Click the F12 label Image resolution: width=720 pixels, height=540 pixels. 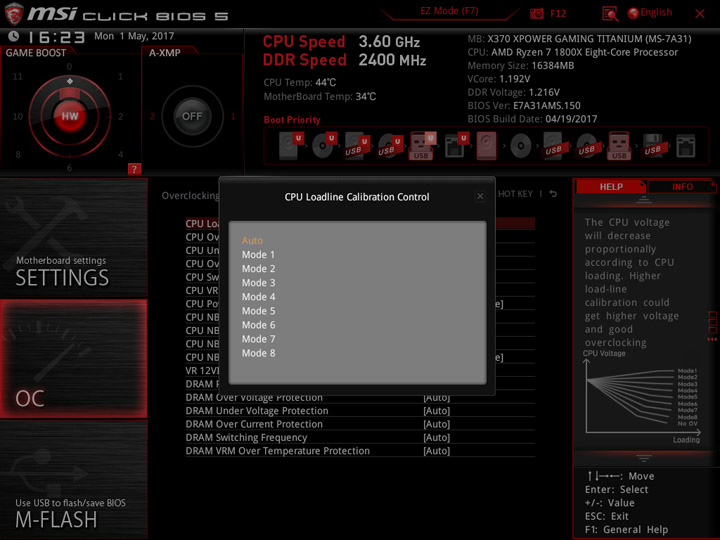coord(558,14)
